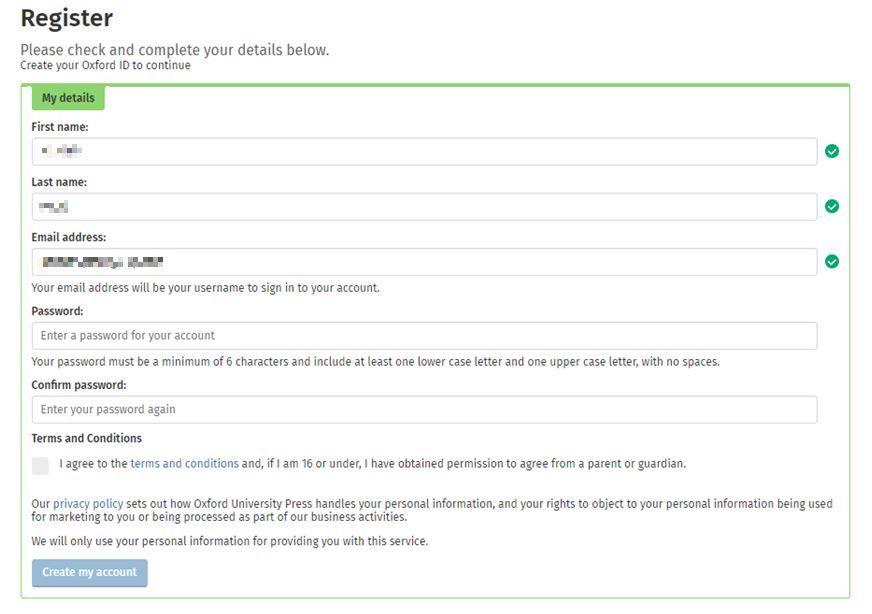Click the Email address label
Screen dimensions: 872x614
click(x=68, y=237)
